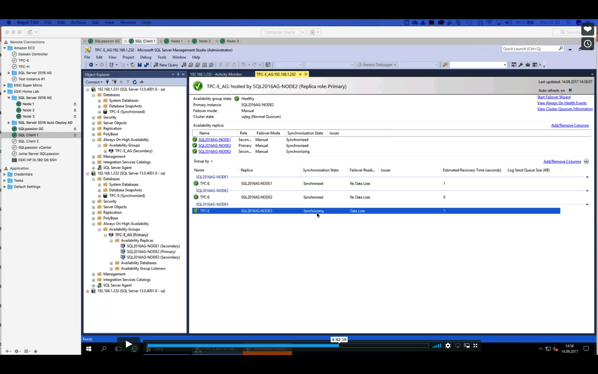The image size is (598, 374).
Task: Click the View Cluster Quorum Information link
Action: [x=565, y=109]
